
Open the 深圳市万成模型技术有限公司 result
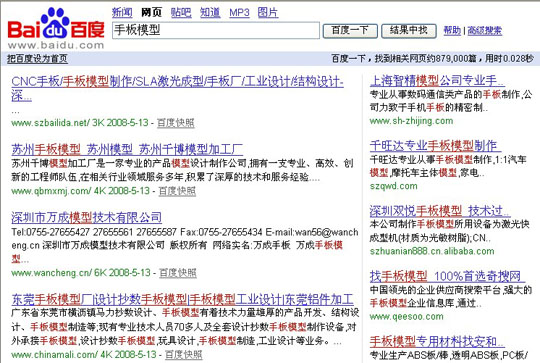click(x=86, y=217)
